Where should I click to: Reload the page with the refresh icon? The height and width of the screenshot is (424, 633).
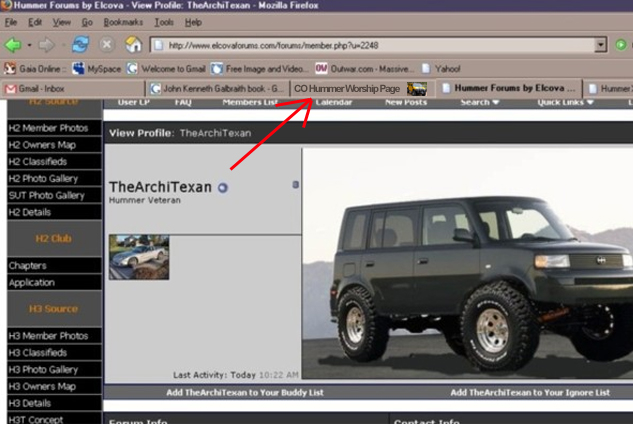80,44
